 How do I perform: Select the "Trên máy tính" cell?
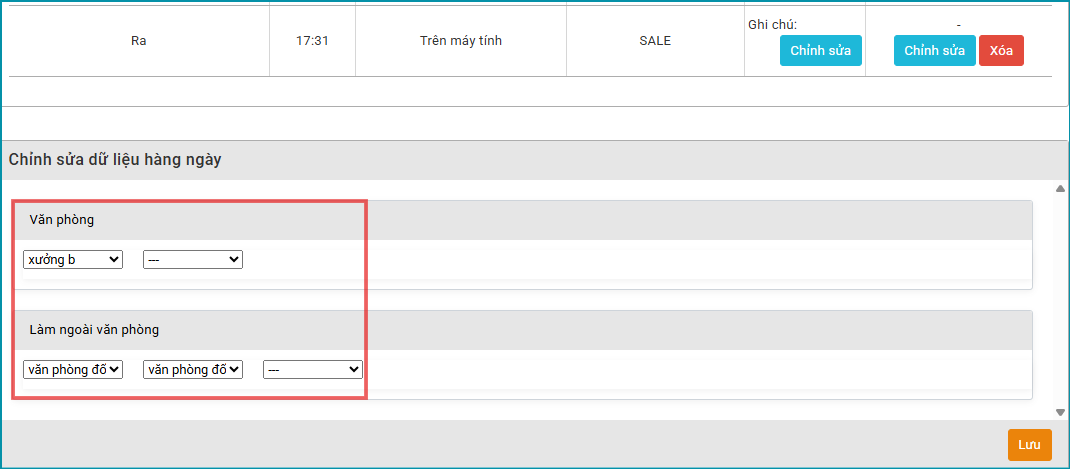(461, 41)
